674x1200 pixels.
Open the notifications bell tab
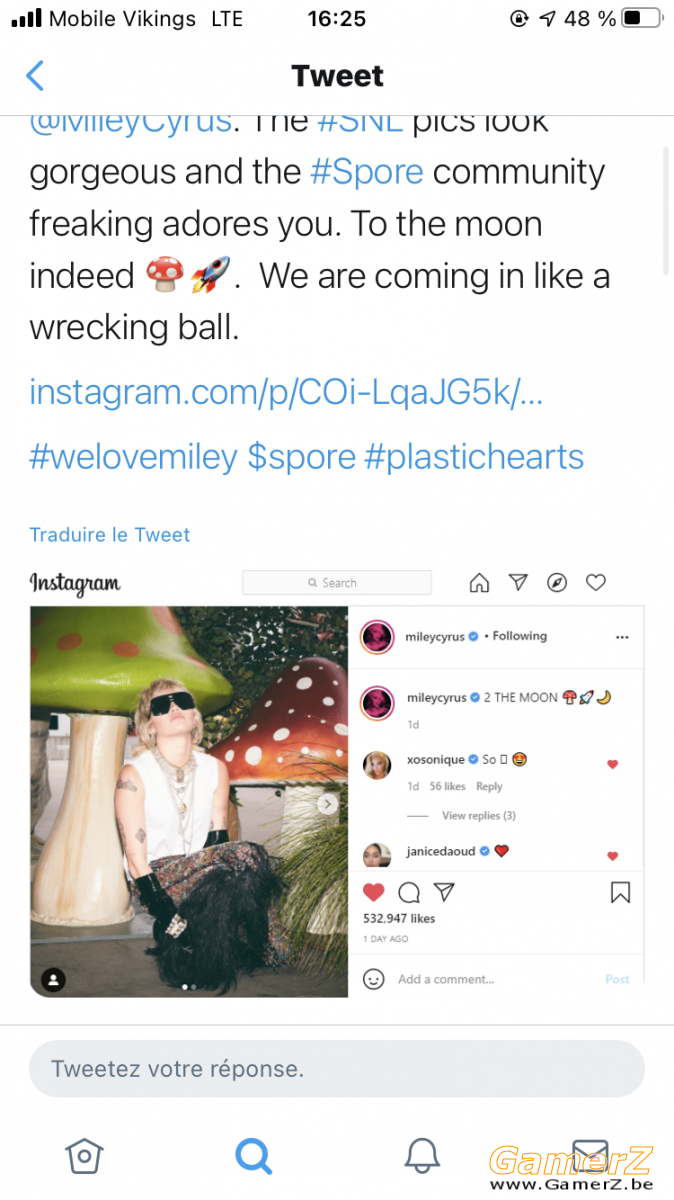[x=422, y=1156]
